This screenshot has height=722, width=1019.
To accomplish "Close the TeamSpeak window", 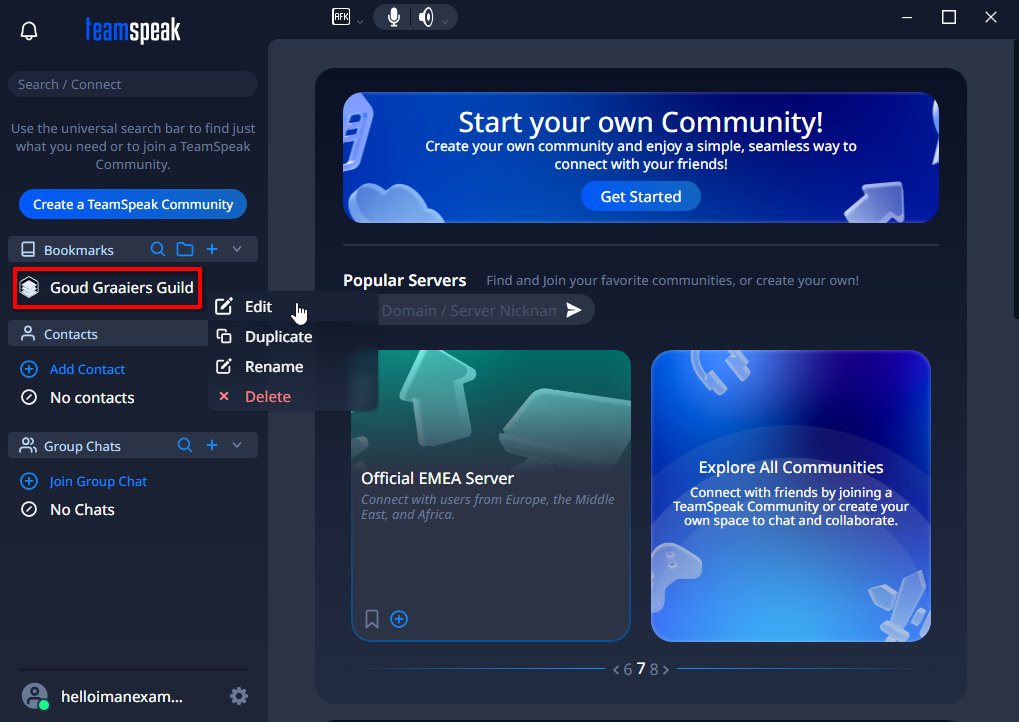I will pyautogui.click(x=990, y=18).
